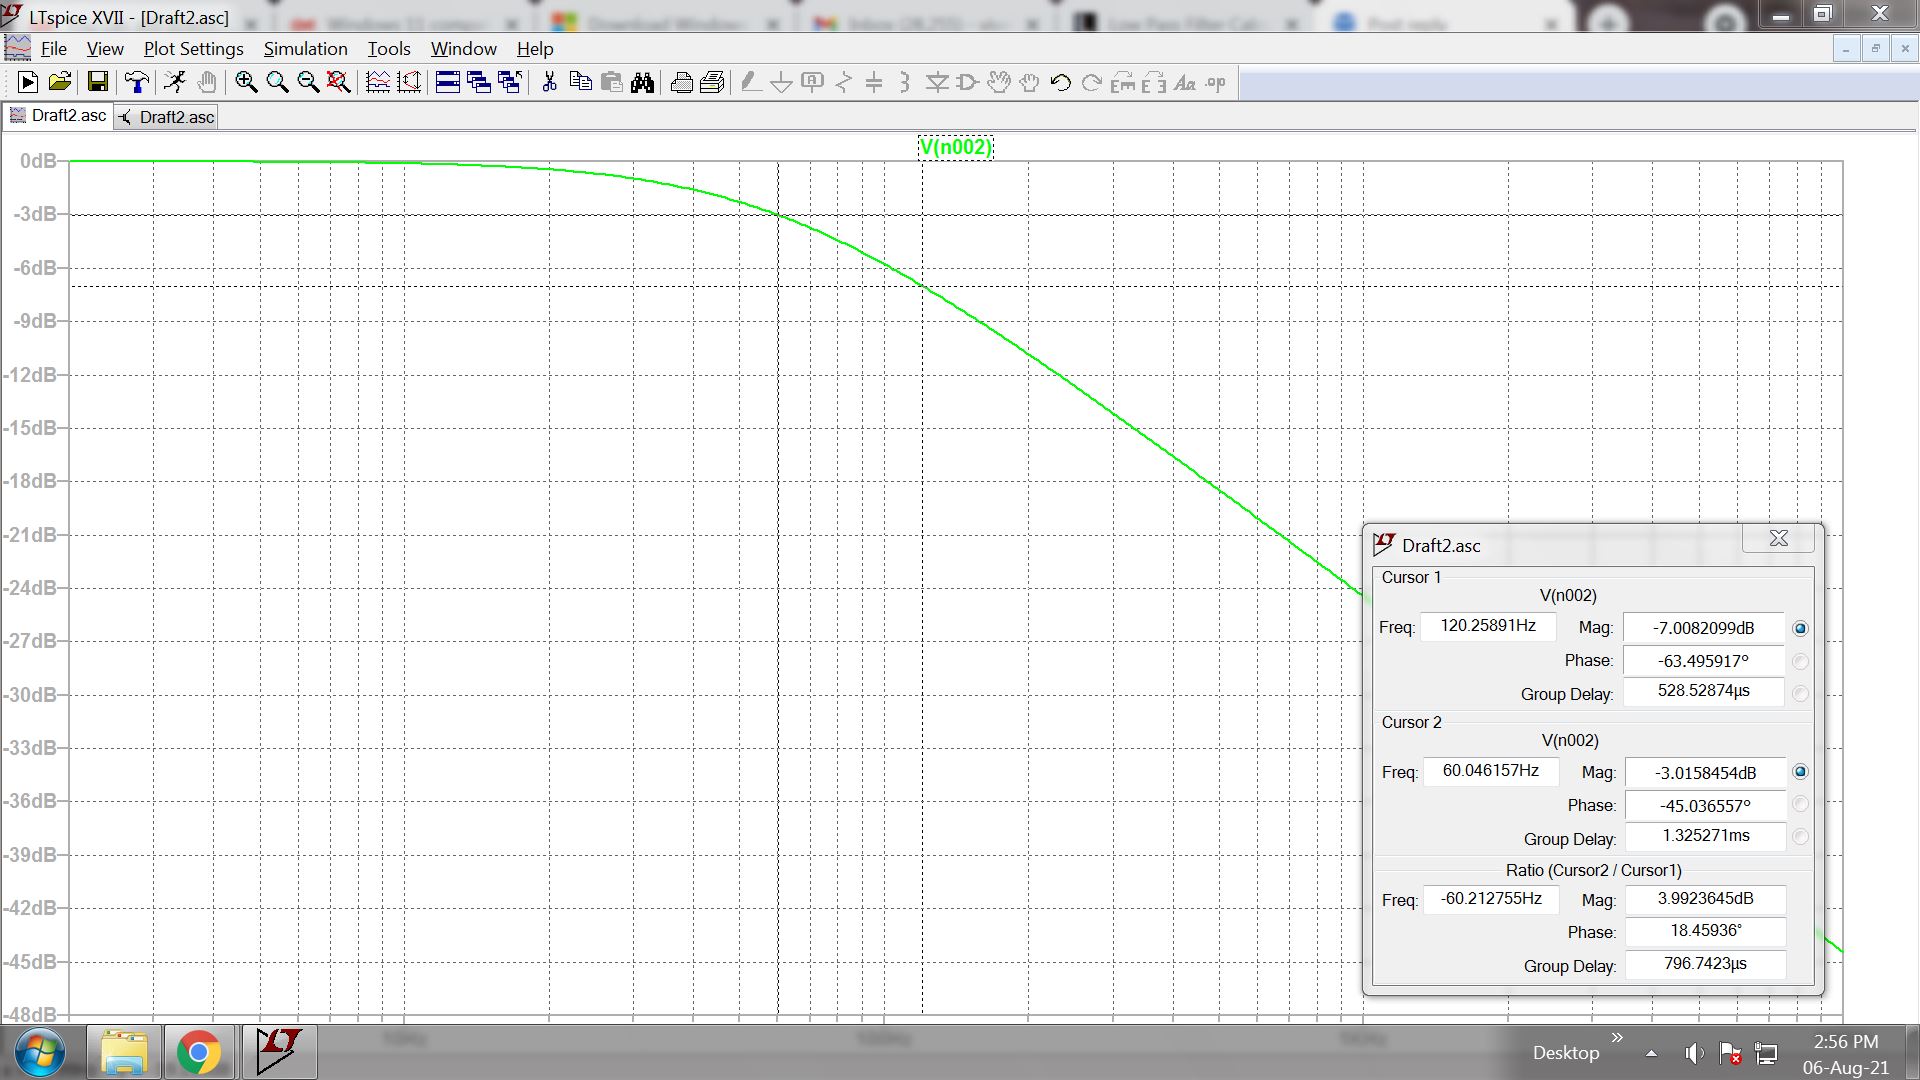Select Cursor 1 Mag radio button
The width and height of the screenshot is (1920, 1080).
tap(1800, 628)
